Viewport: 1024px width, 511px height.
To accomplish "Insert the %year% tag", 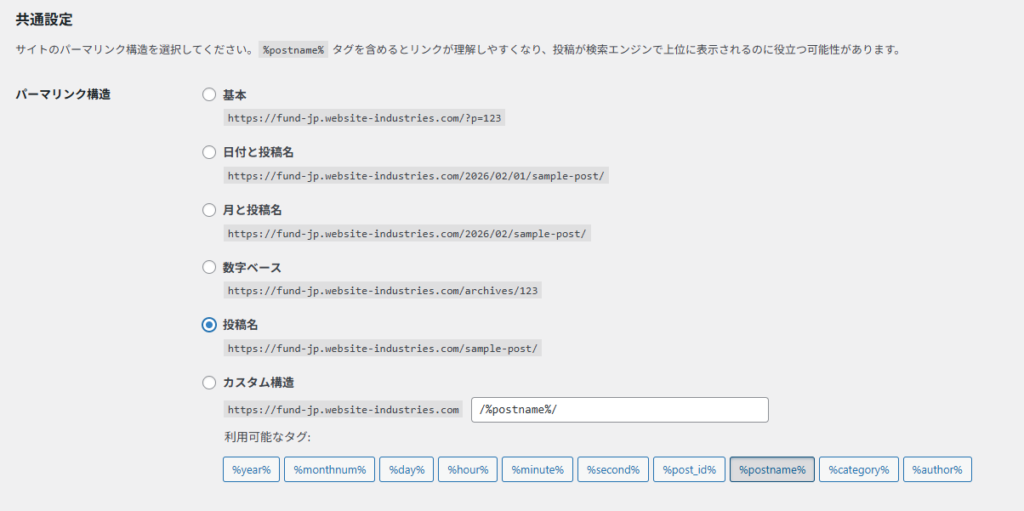I will point(251,470).
